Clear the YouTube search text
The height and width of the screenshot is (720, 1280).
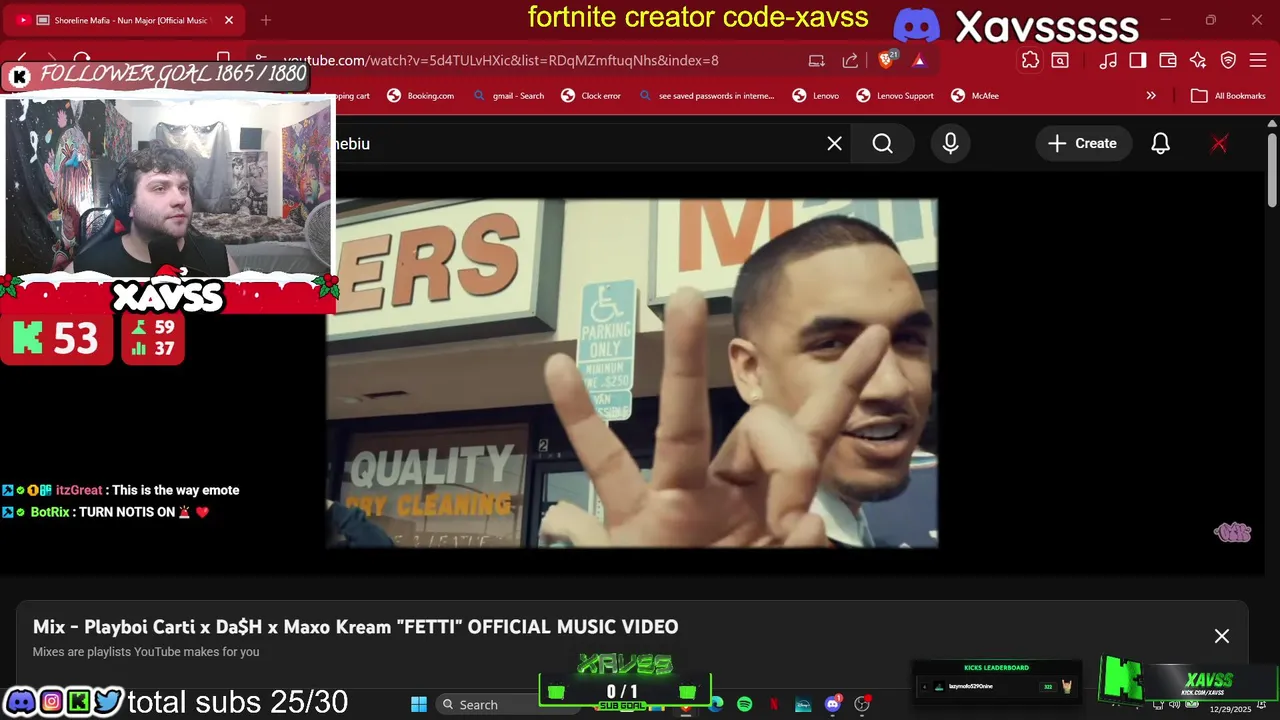tap(834, 144)
